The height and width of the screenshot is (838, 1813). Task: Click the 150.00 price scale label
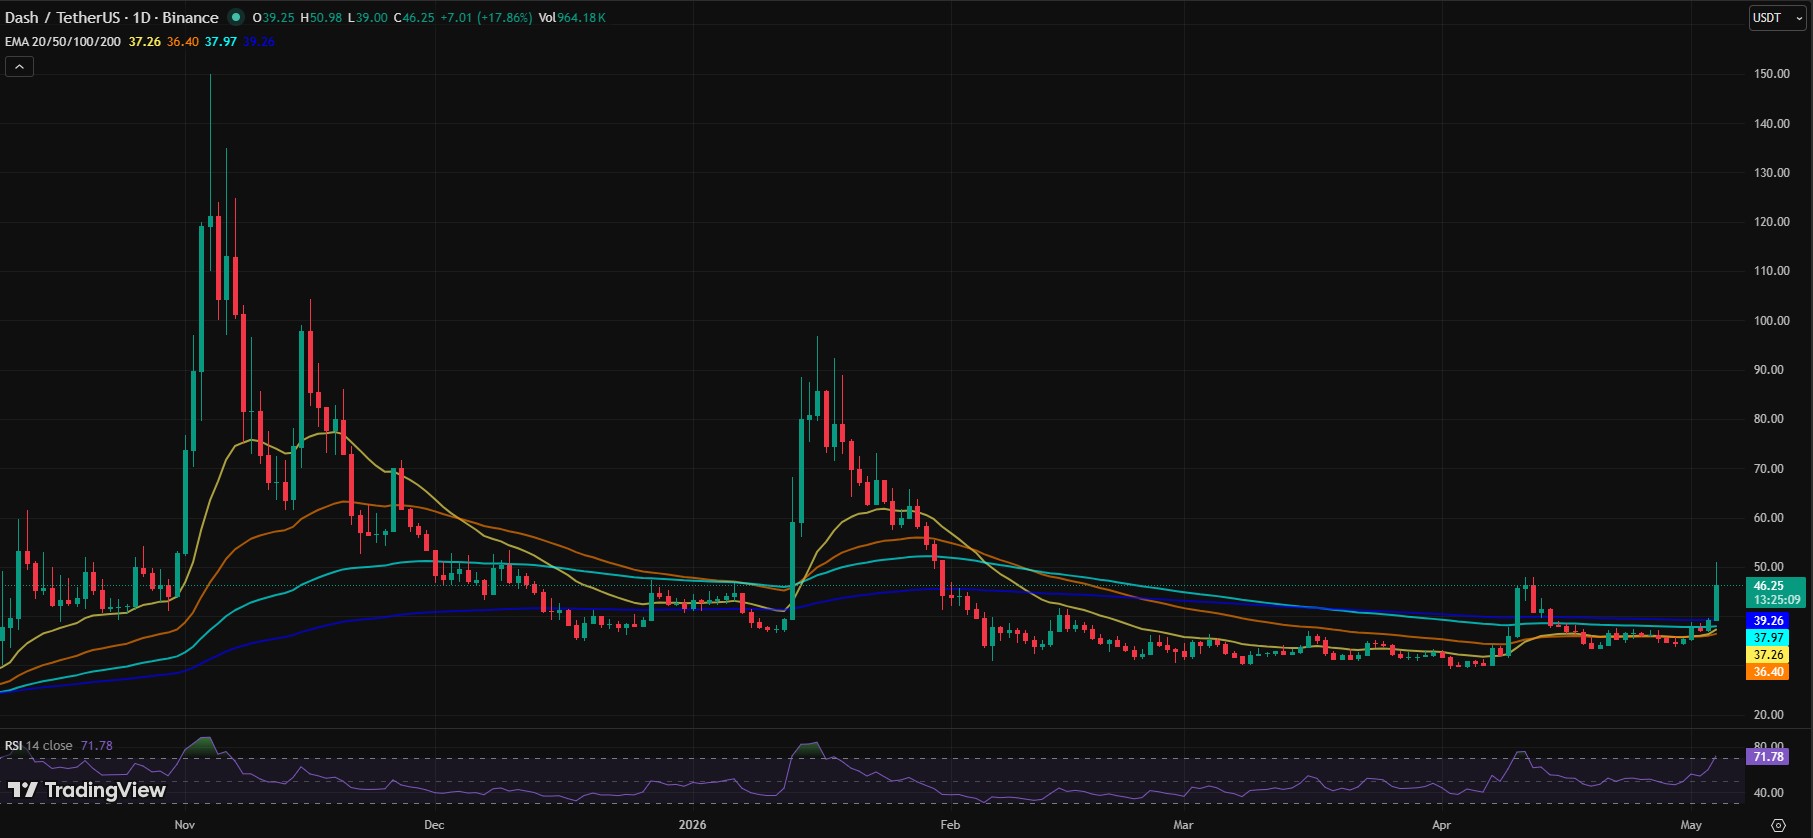(1771, 74)
